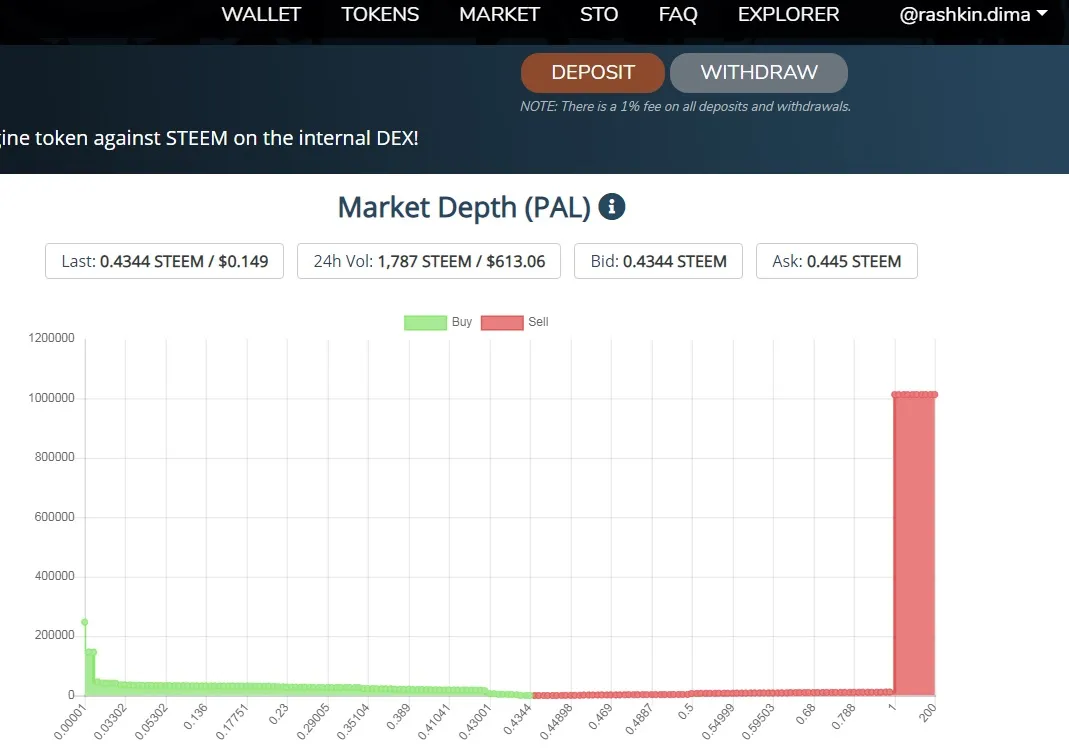Expand the @rashkin.dima account dropdown

click(973, 14)
